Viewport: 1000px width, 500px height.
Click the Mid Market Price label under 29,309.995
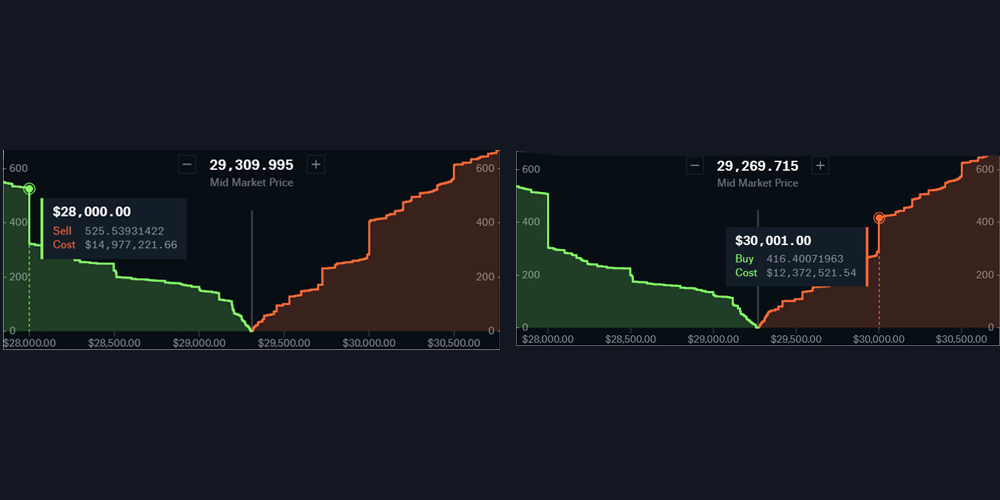[251, 183]
